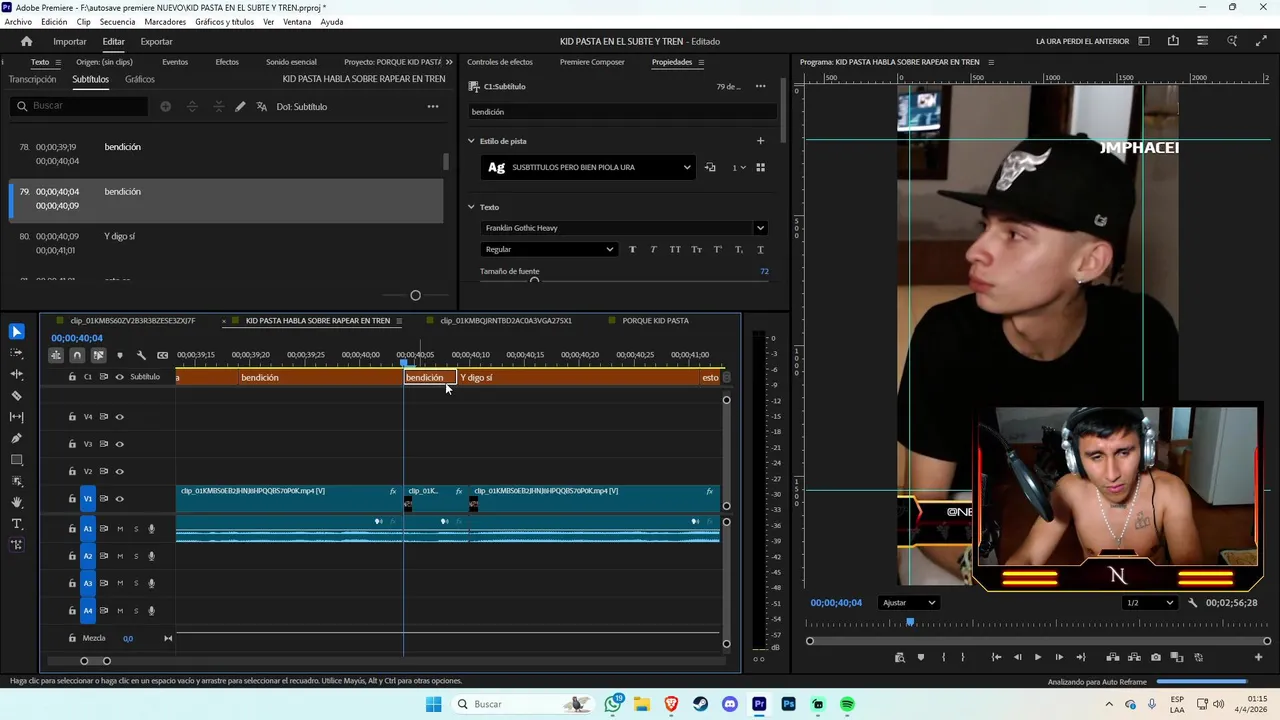The image size is (1280, 720).
Task: Click Mark Out bracket in program monitor
Action: coord(963,657)
